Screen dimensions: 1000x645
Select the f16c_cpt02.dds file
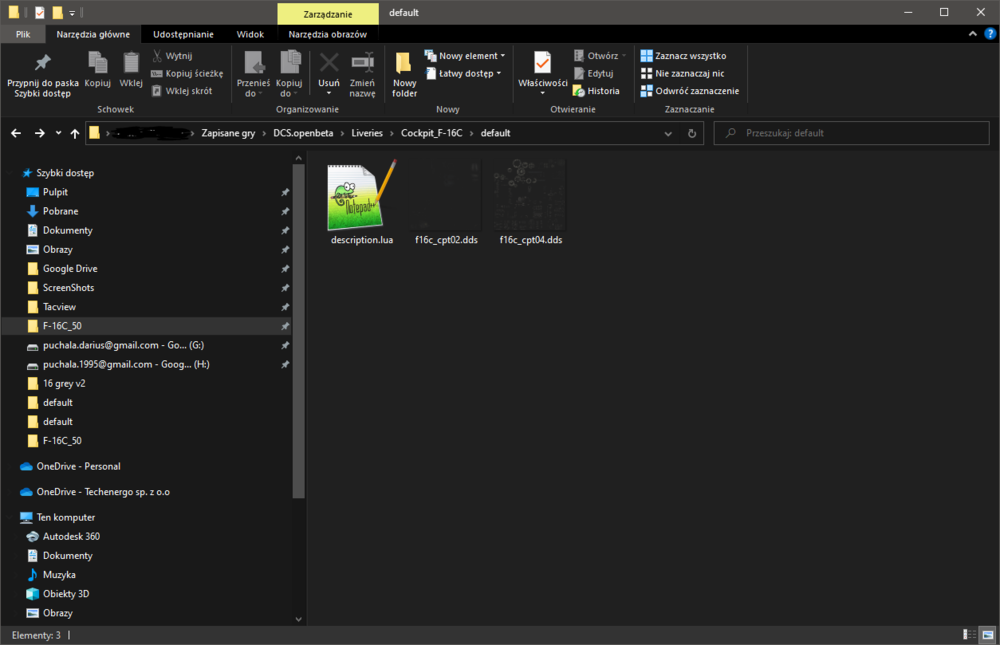(x=446, y=203)
